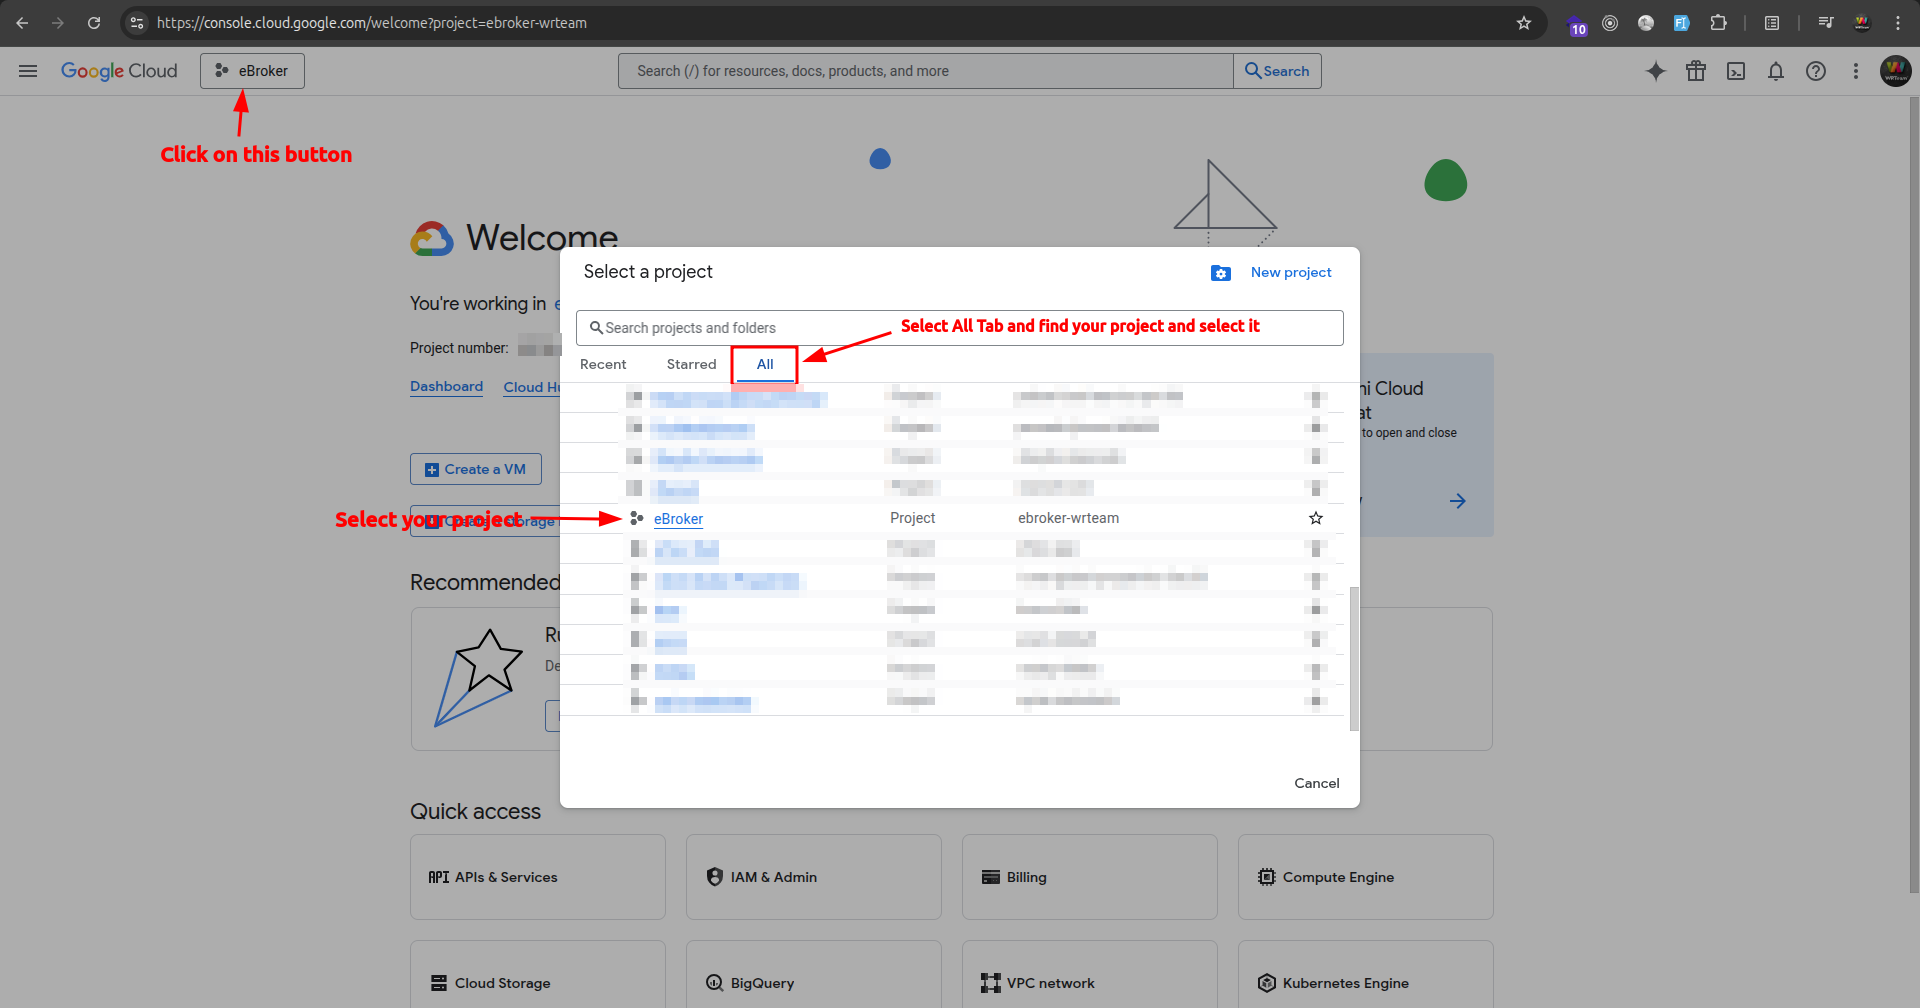
Task: Activate the Cloud Shell terminal icon
Action: 1737,71
